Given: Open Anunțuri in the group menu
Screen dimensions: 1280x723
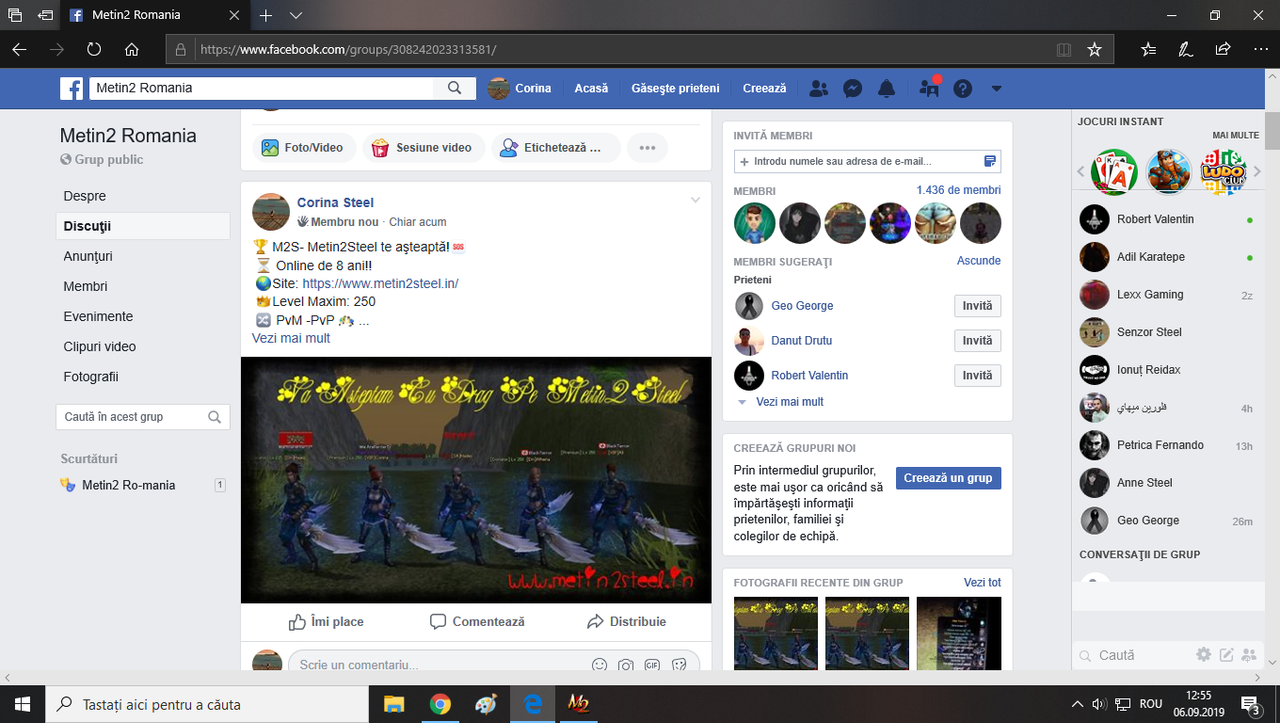Looking at the screenshot, I should point(88,256).
